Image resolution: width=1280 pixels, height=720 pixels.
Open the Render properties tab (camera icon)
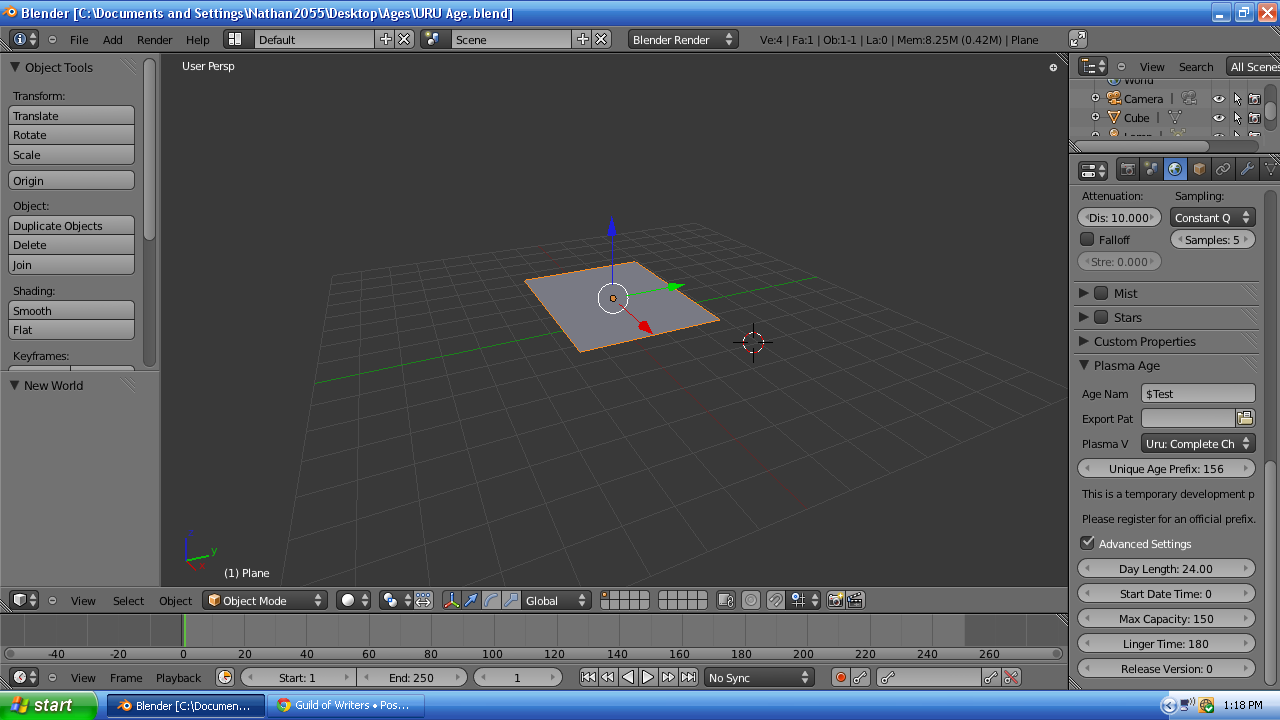(x=1127, y=170)
